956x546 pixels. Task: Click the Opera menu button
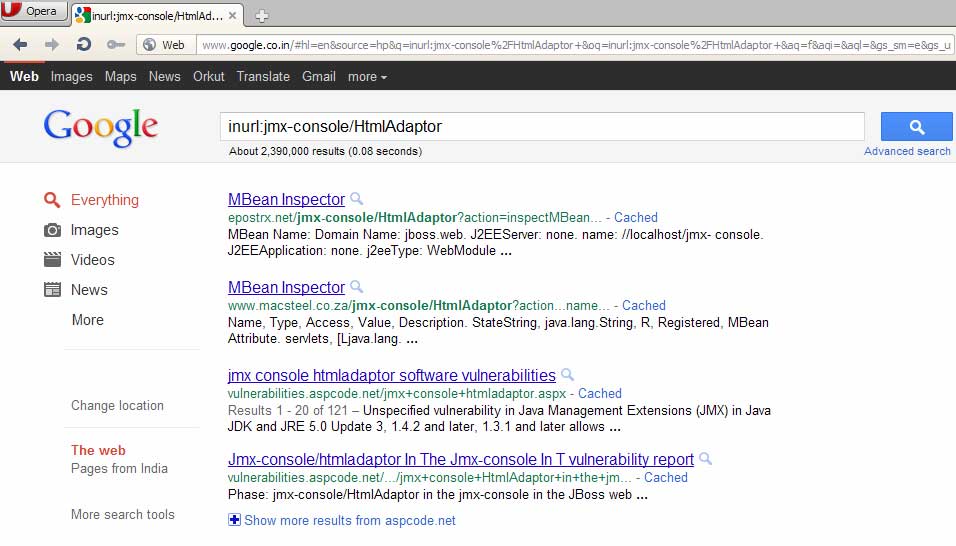tap(34, 11)
